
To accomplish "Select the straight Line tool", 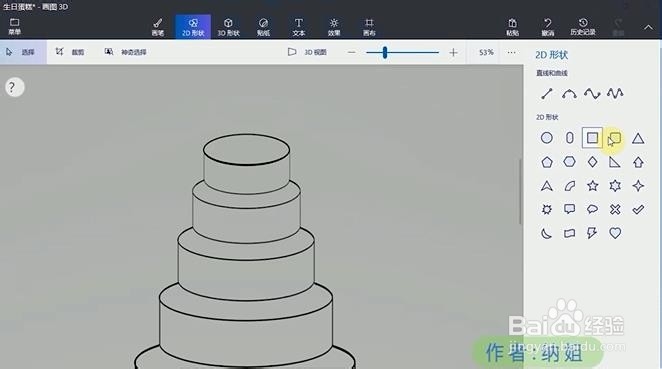I will (547, 93).
